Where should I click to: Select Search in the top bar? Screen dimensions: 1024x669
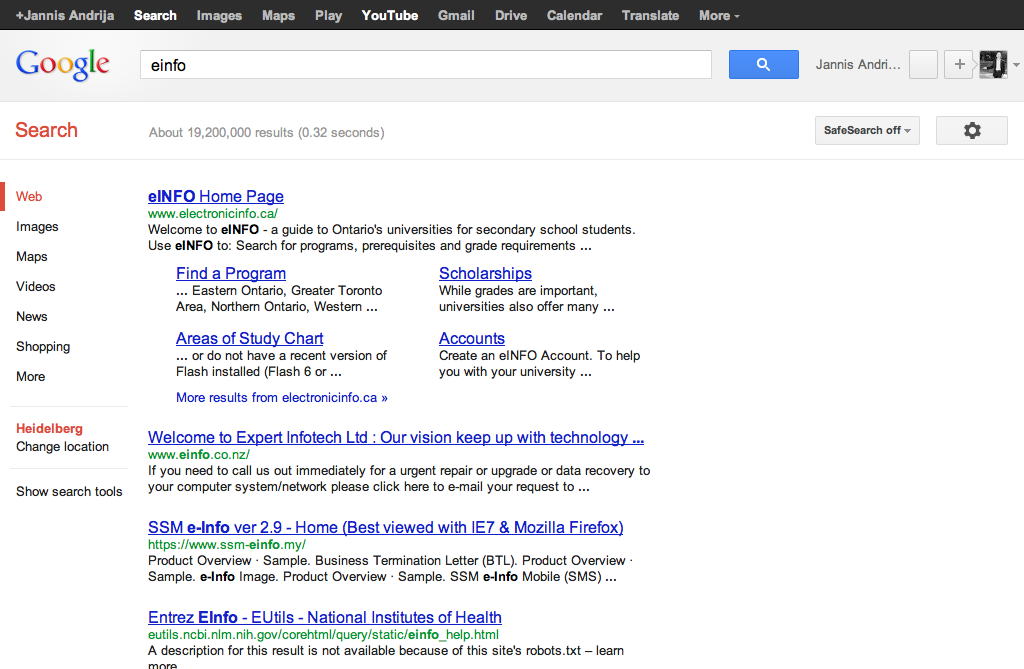click(155, 15)
